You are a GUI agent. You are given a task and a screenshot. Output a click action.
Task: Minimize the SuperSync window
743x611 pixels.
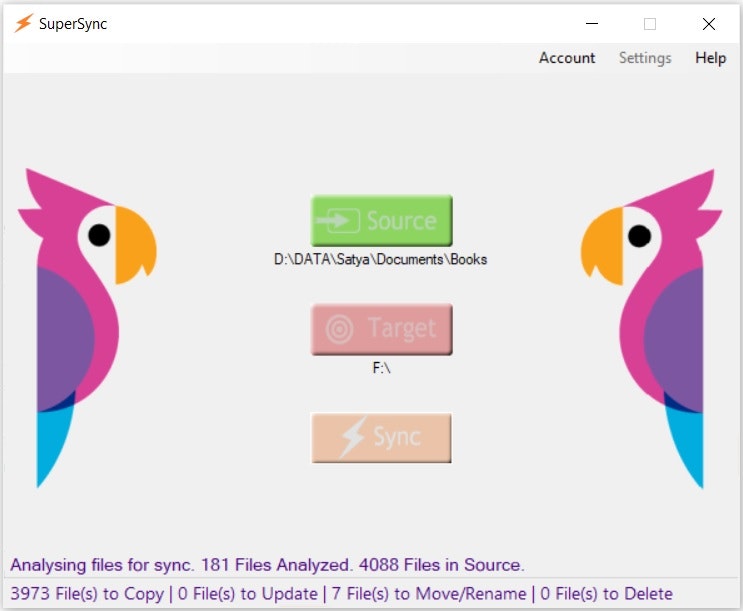pos(592,23)
